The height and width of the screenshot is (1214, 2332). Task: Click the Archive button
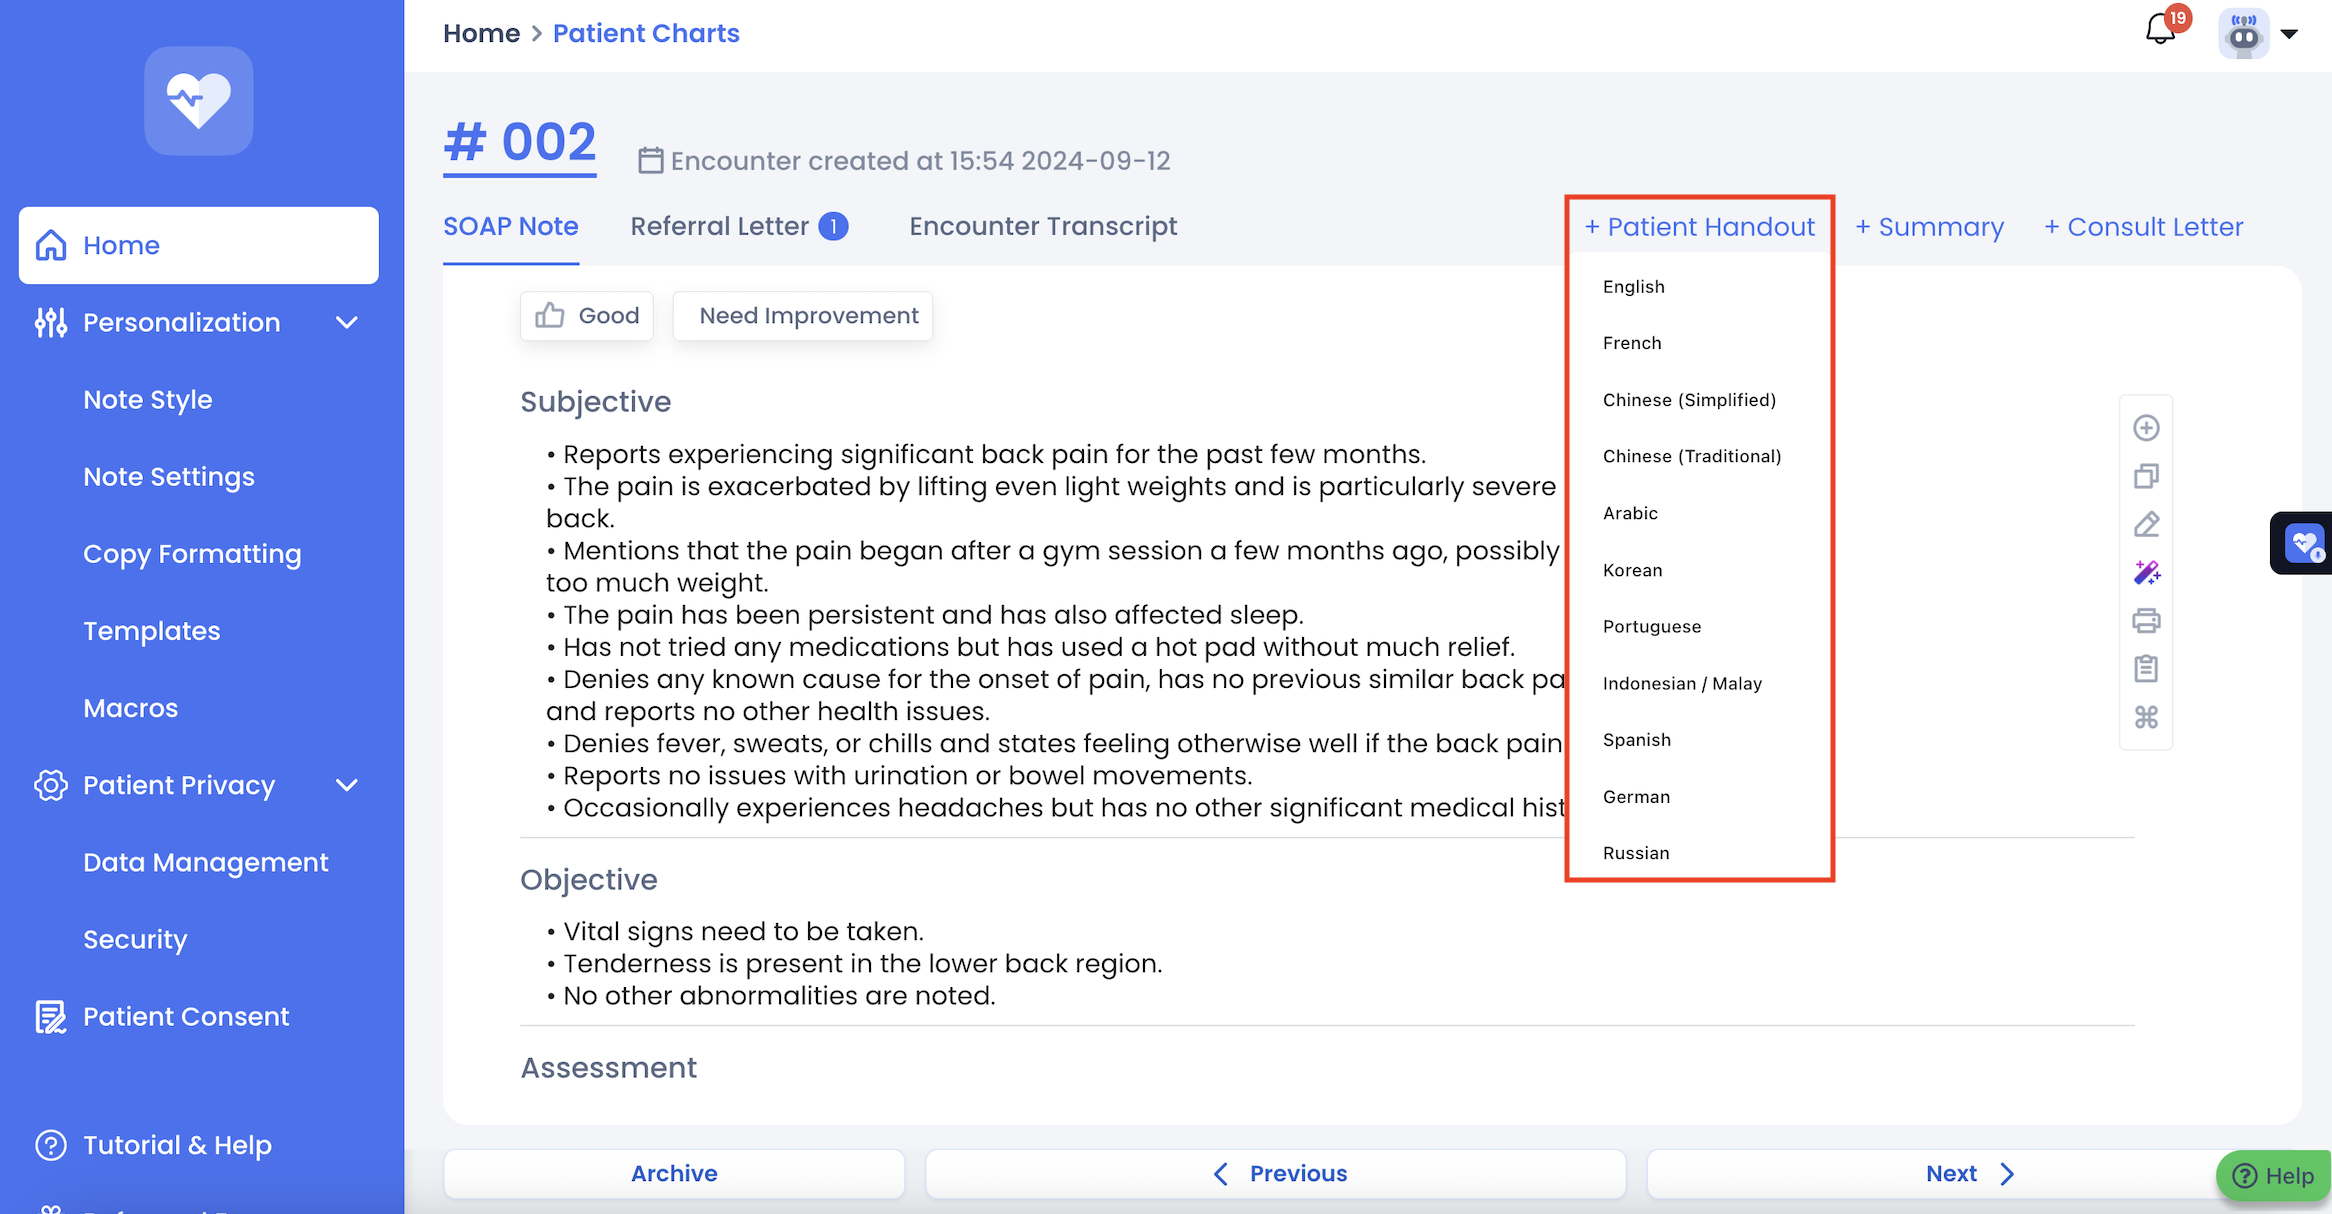[x=673, y=1173]
